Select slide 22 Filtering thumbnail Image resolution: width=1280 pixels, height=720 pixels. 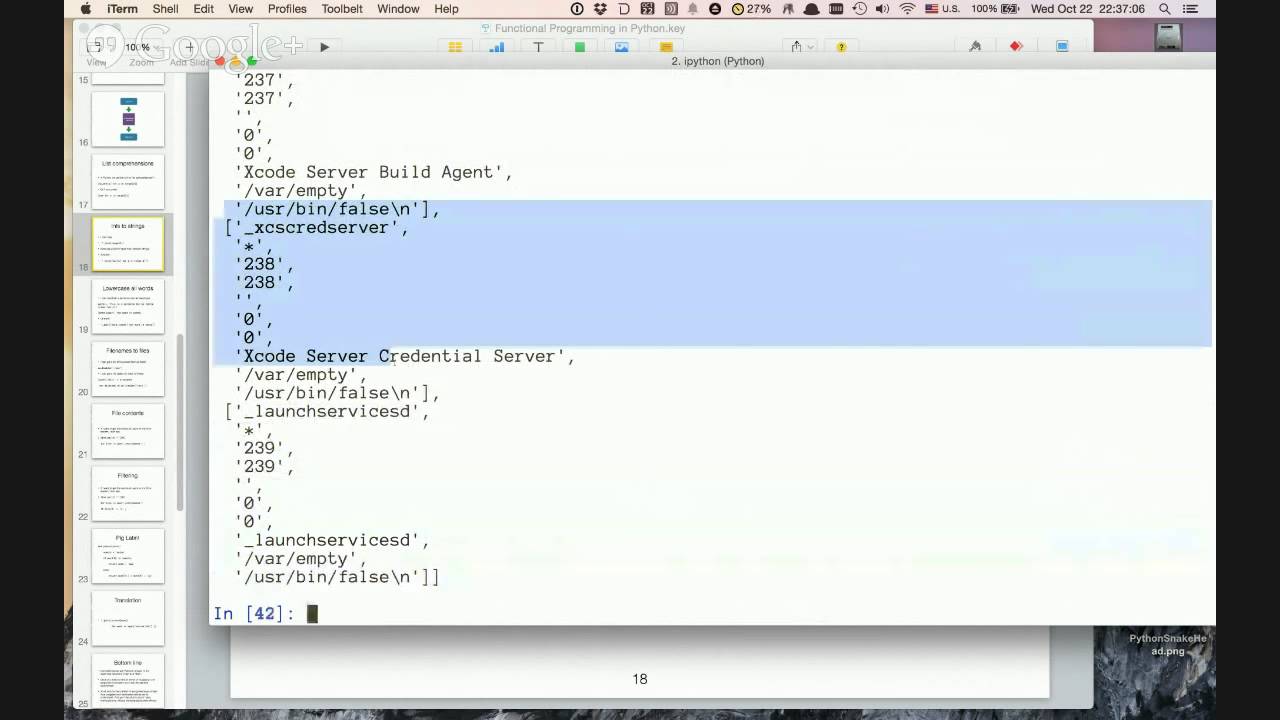[128, 494]
